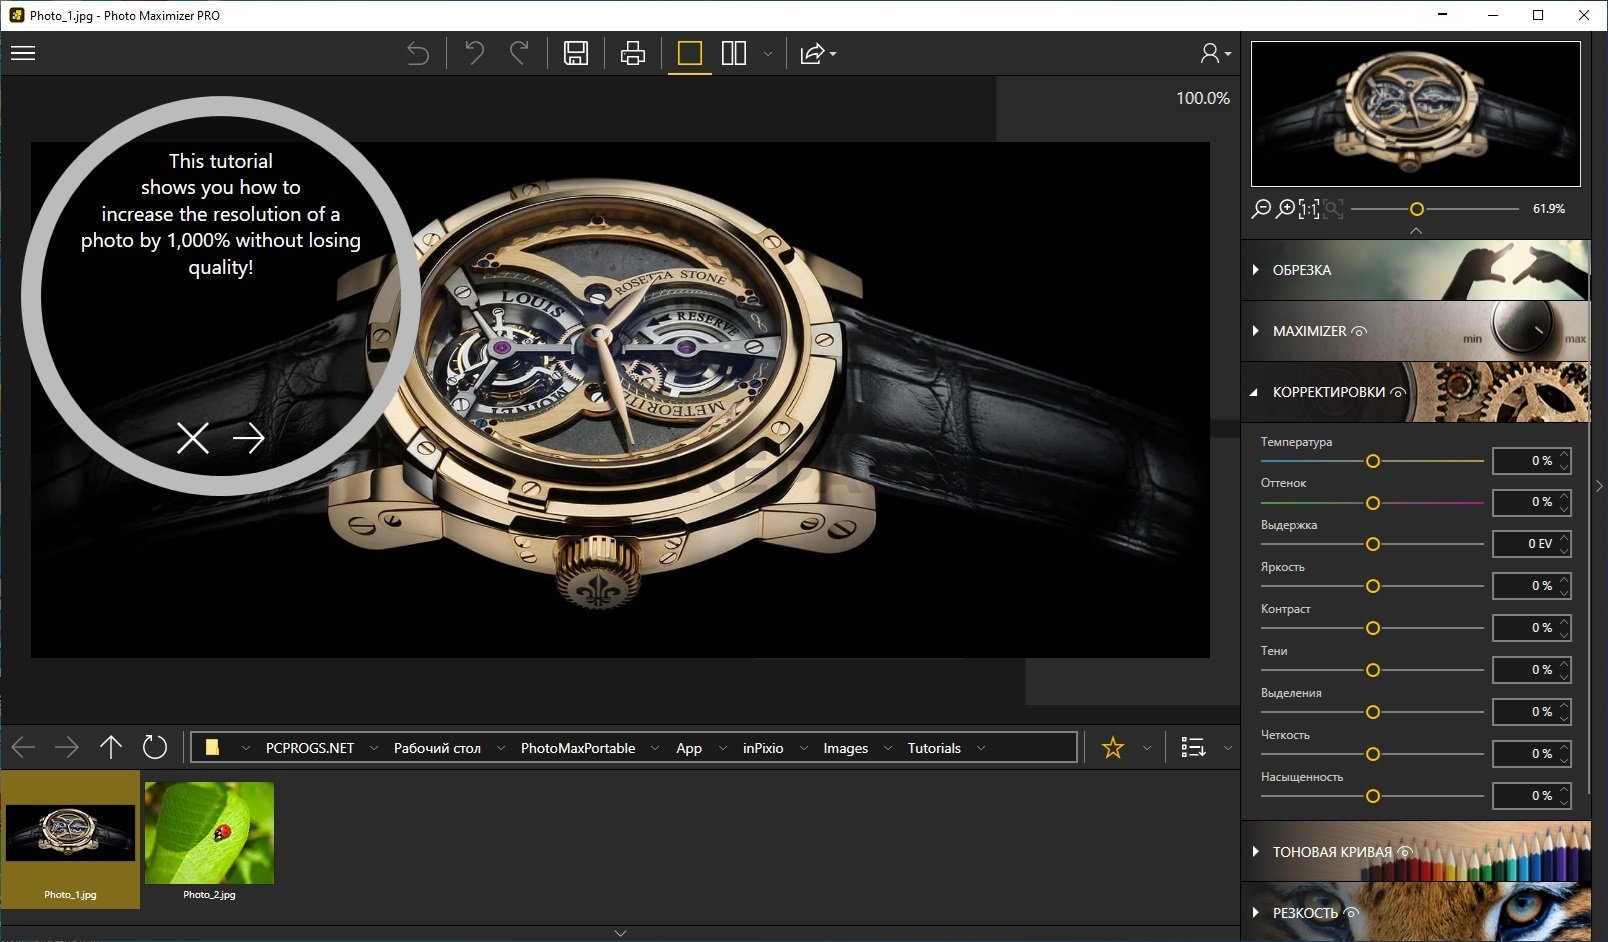Toggle the КОРРЕКТИРОВКИ eye visibility
Screen dimensions: 1608x942
coord(1398,392)
